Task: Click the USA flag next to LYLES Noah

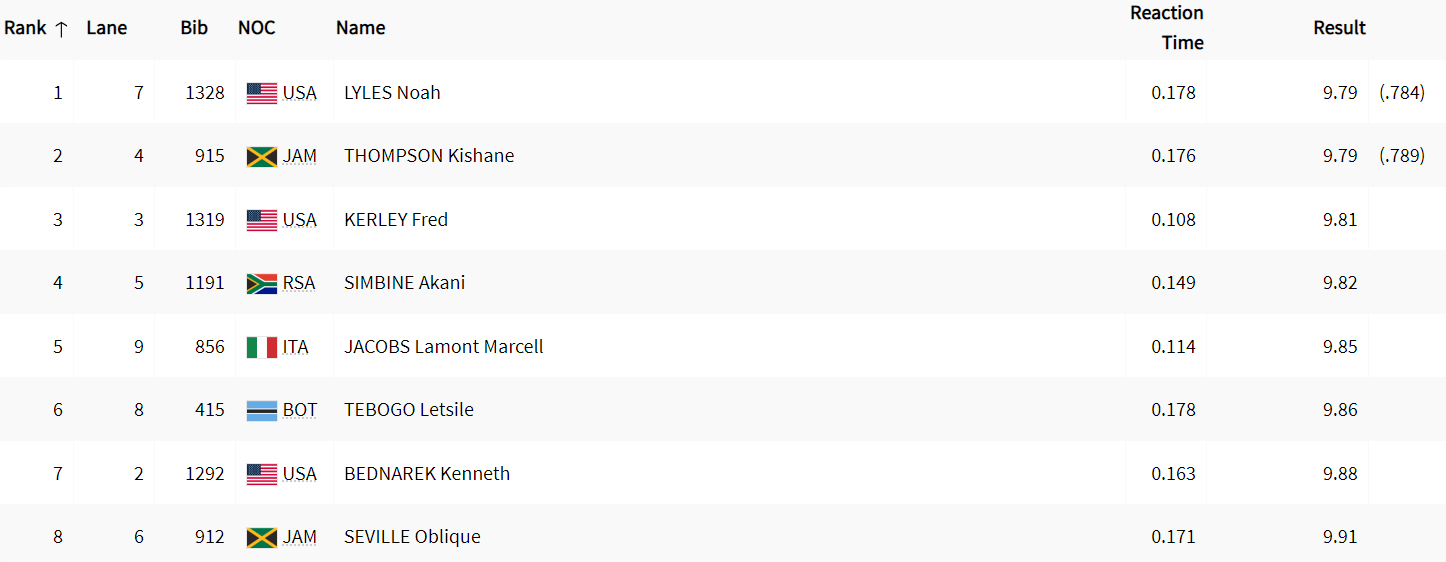Action: pyautogui.click(x=261, y=93)
